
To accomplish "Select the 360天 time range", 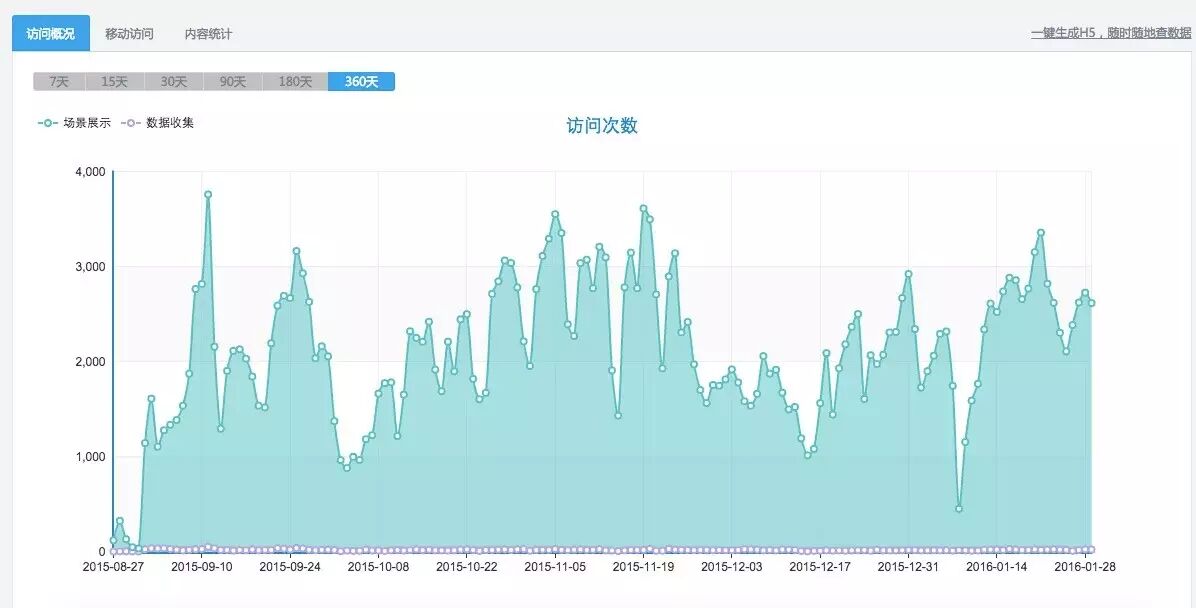I will [x=362, y=82].
